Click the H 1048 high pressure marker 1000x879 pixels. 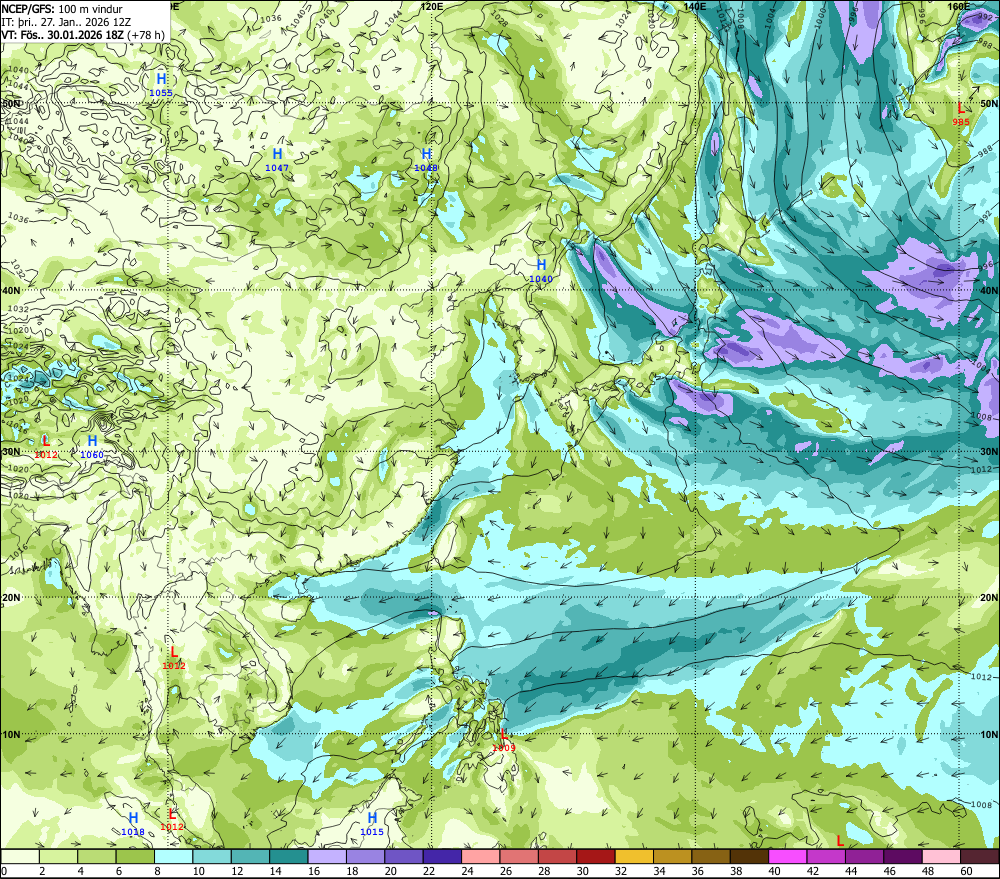426,160
